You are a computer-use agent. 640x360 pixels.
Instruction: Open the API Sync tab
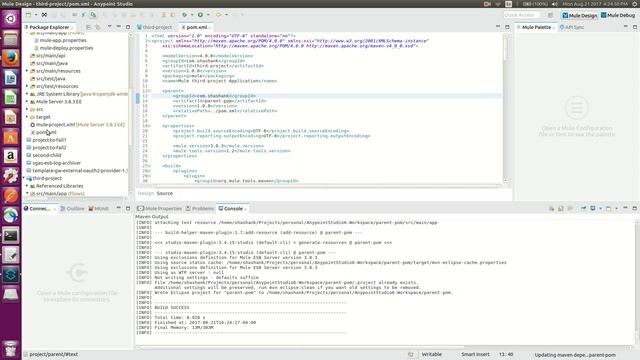click(x=572, y=27)
